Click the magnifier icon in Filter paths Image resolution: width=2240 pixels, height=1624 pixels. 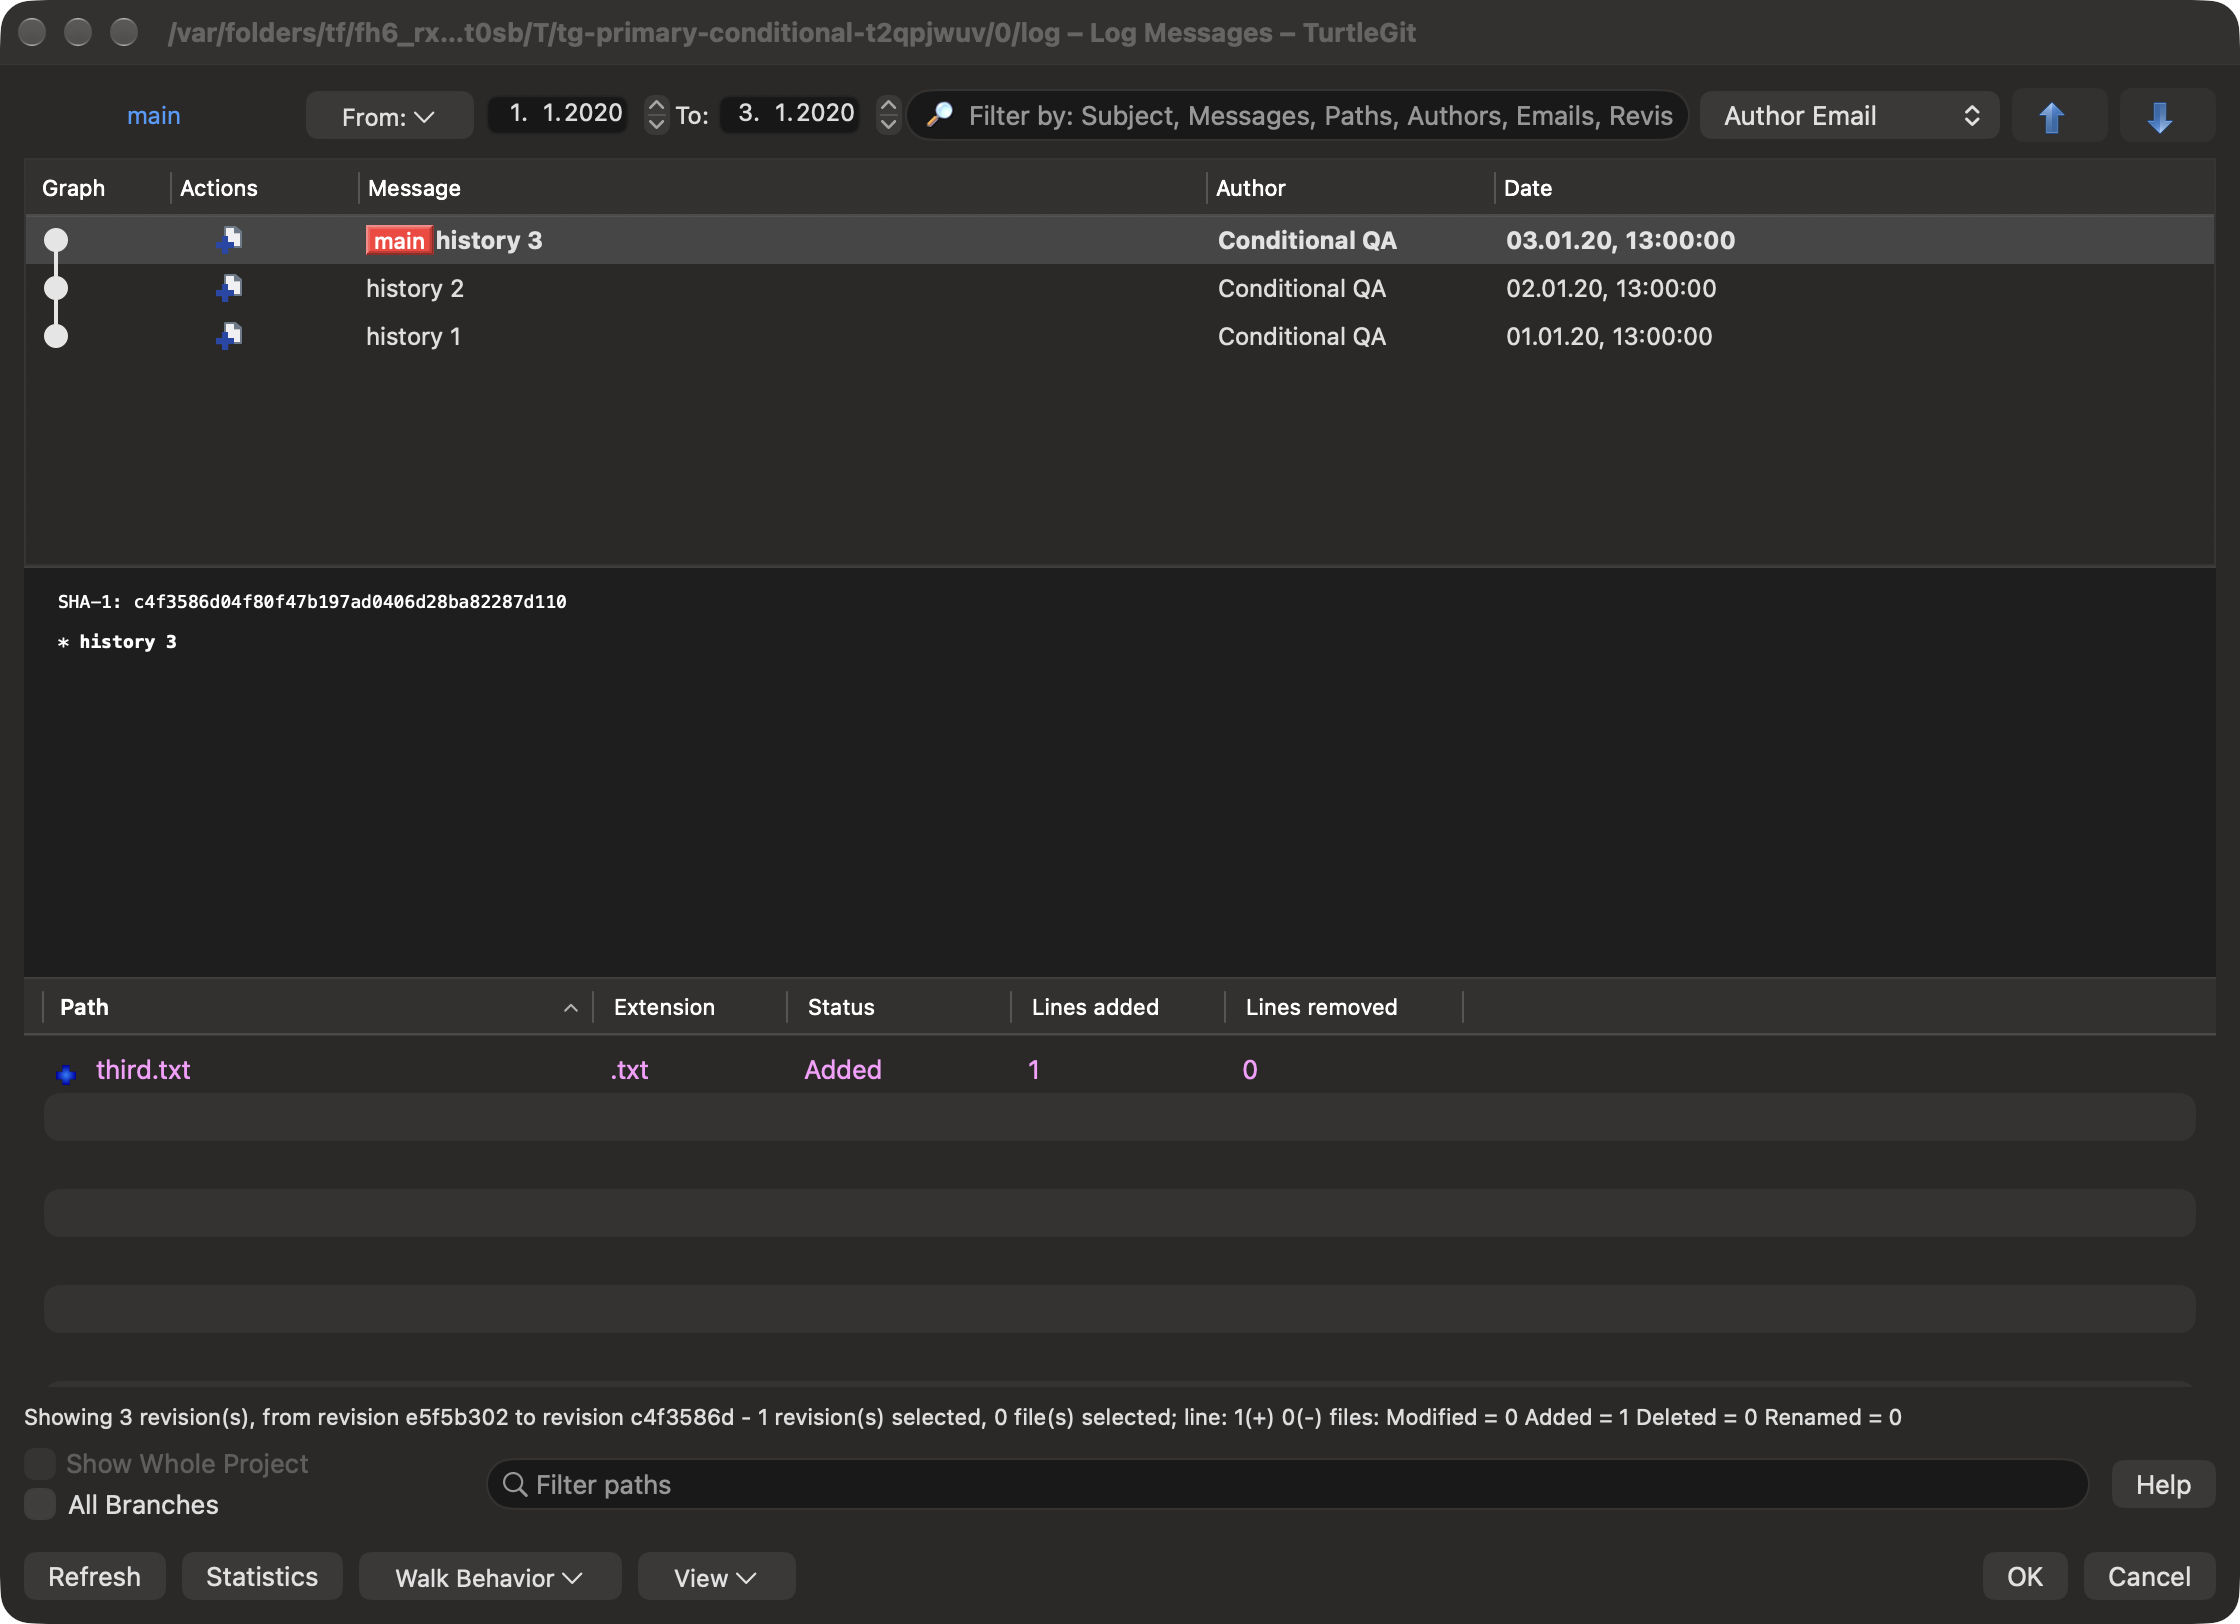click(515, 1484)
